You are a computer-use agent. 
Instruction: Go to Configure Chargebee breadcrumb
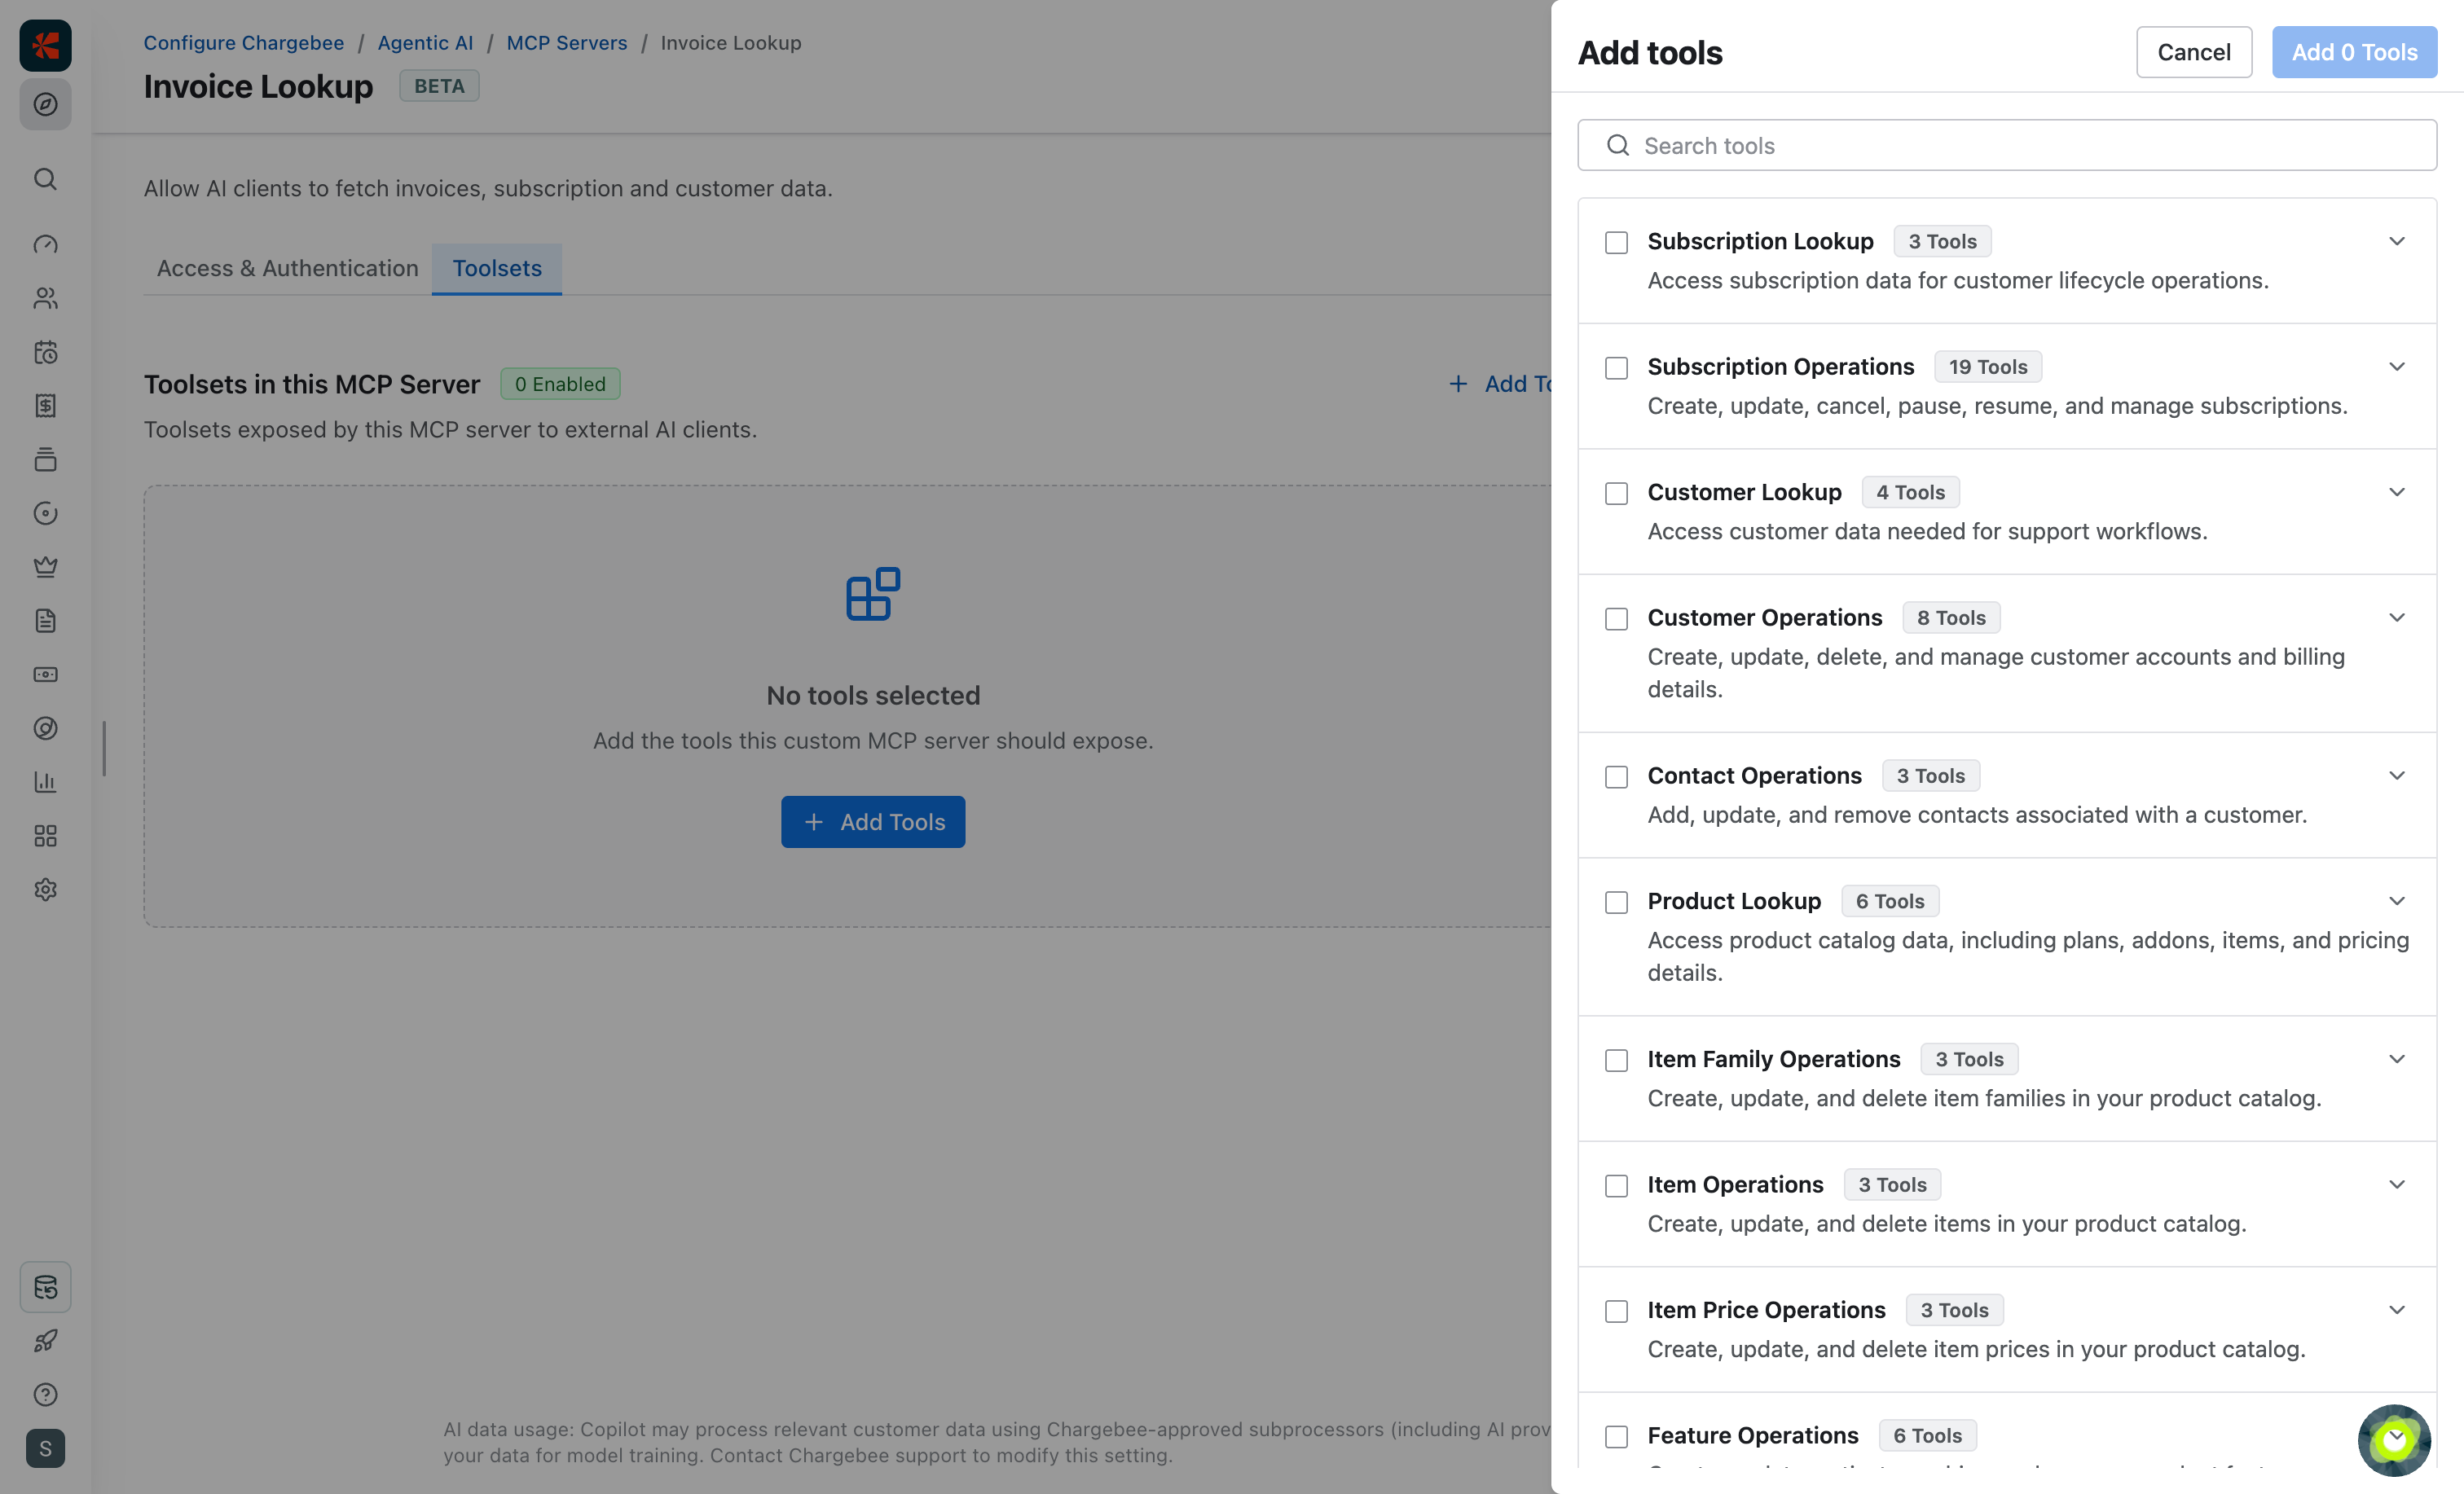tap(244, 43)
